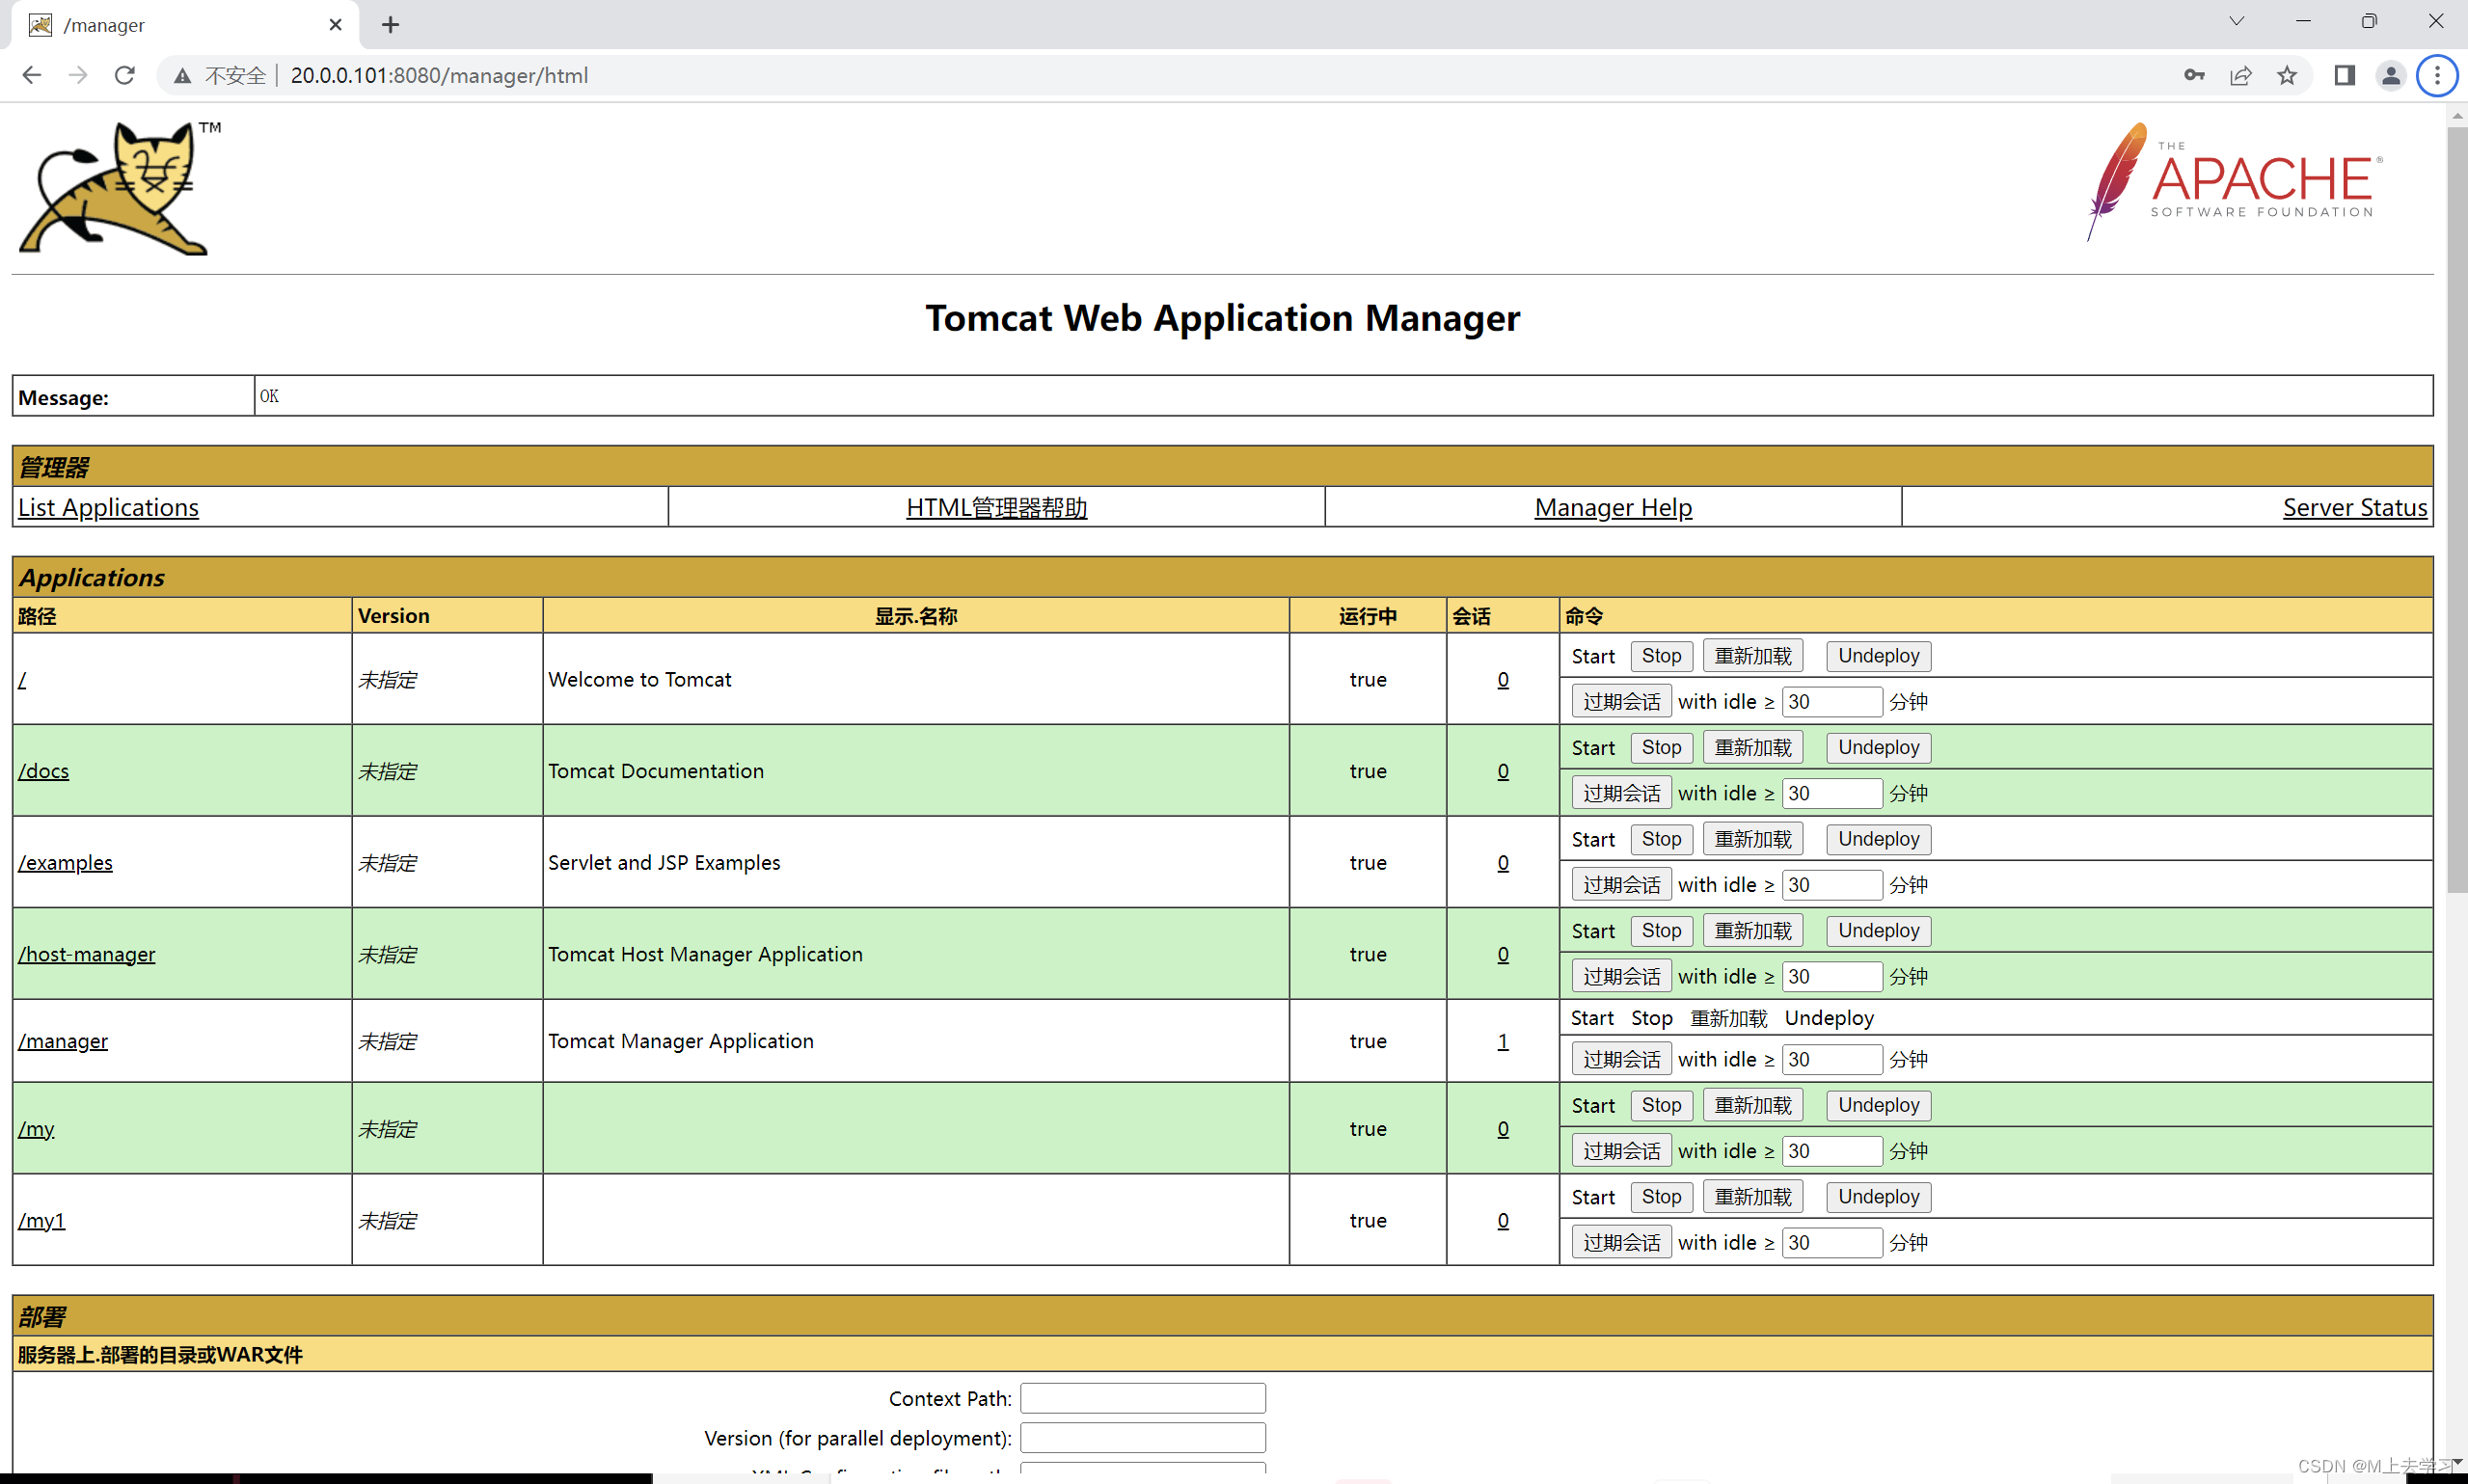This screenshot has width=2468, height=1484.
Task: Select 'Servlet and JSP Examples' name text
Action: coord(664,862)
